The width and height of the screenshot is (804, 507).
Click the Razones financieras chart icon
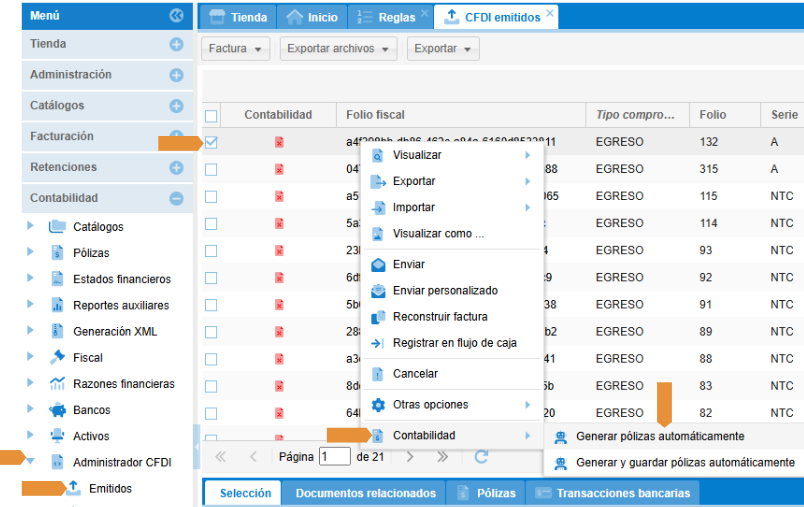pos(57,384)
